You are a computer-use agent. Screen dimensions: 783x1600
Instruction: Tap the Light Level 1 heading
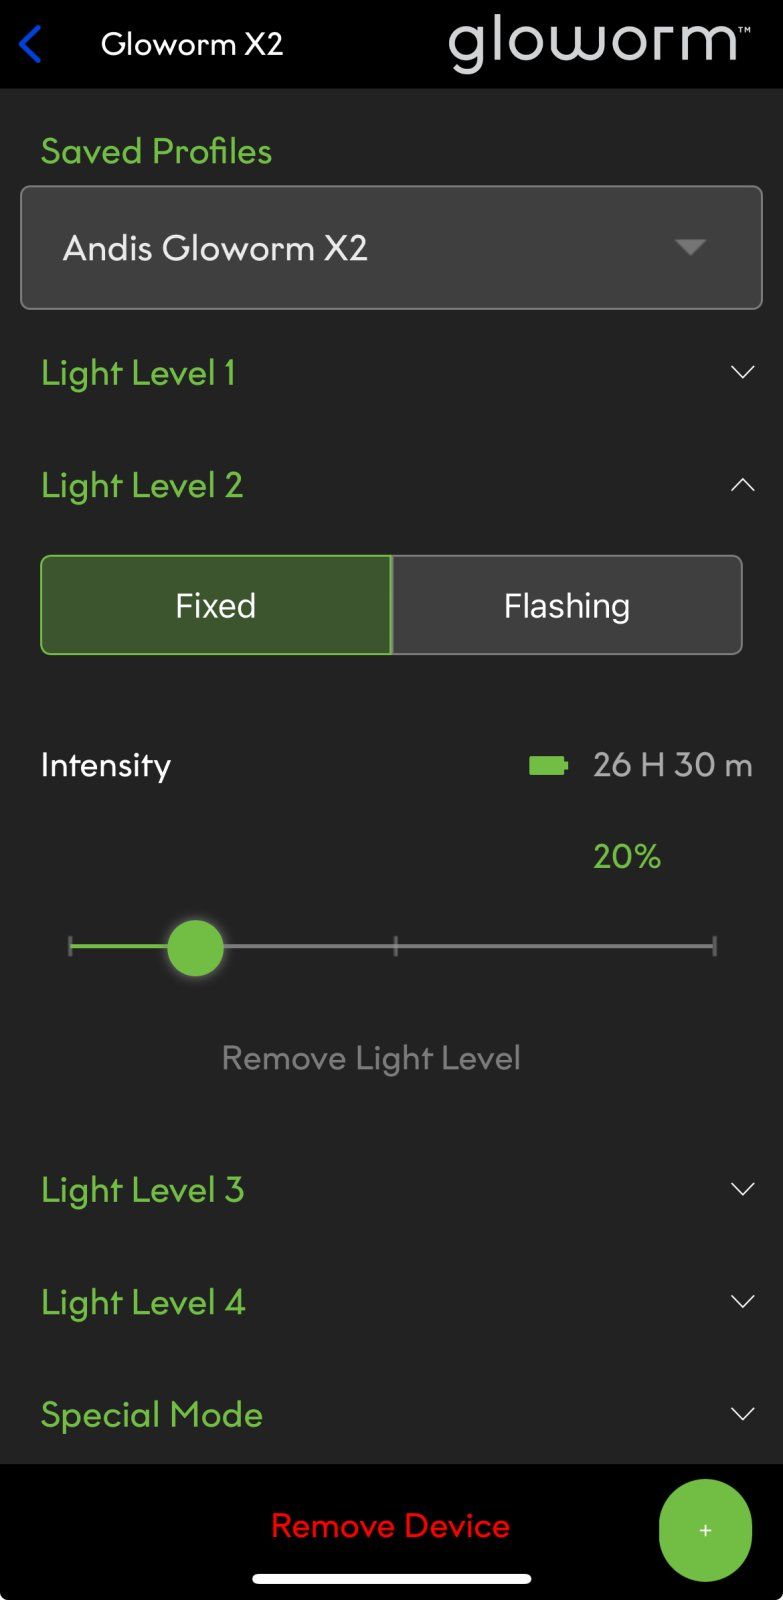click(x=138, y=373)
